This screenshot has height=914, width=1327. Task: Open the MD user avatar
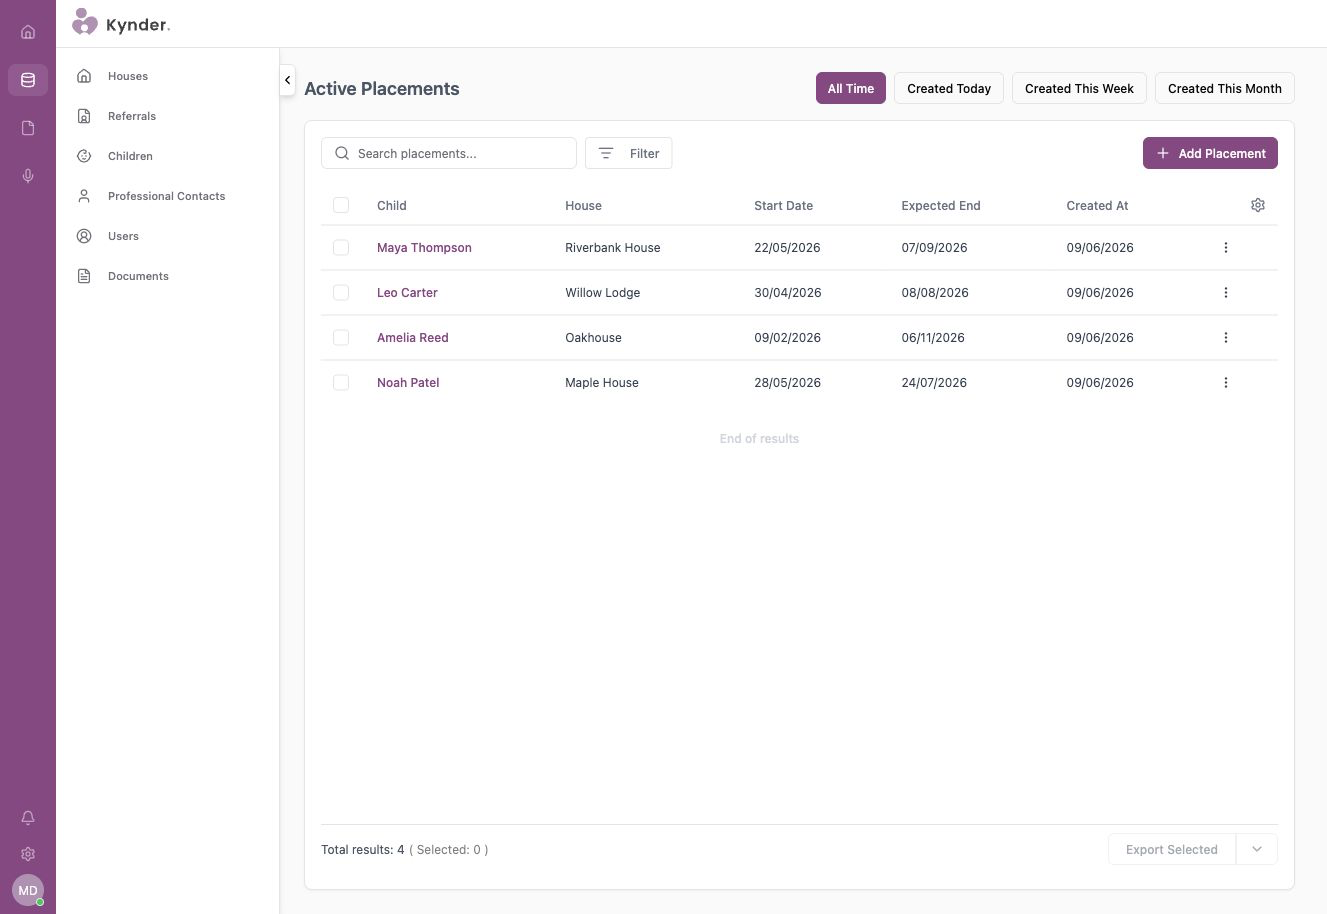tap(28, 890)
